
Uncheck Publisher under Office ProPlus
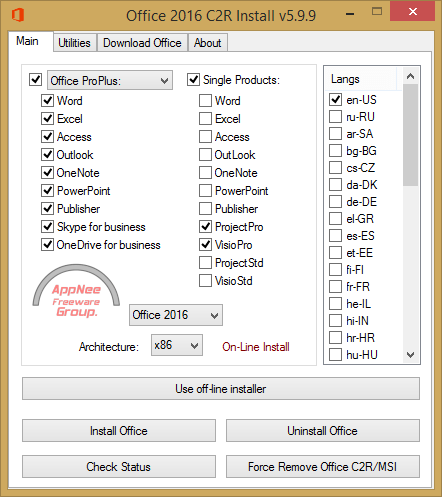click(x=47, y=209)
